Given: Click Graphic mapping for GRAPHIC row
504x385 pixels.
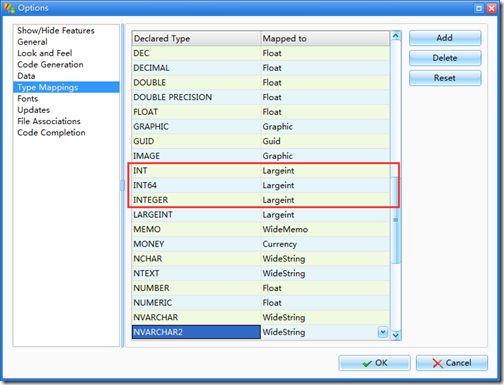Looking at the screenshot, I should (x=325, y=127).
